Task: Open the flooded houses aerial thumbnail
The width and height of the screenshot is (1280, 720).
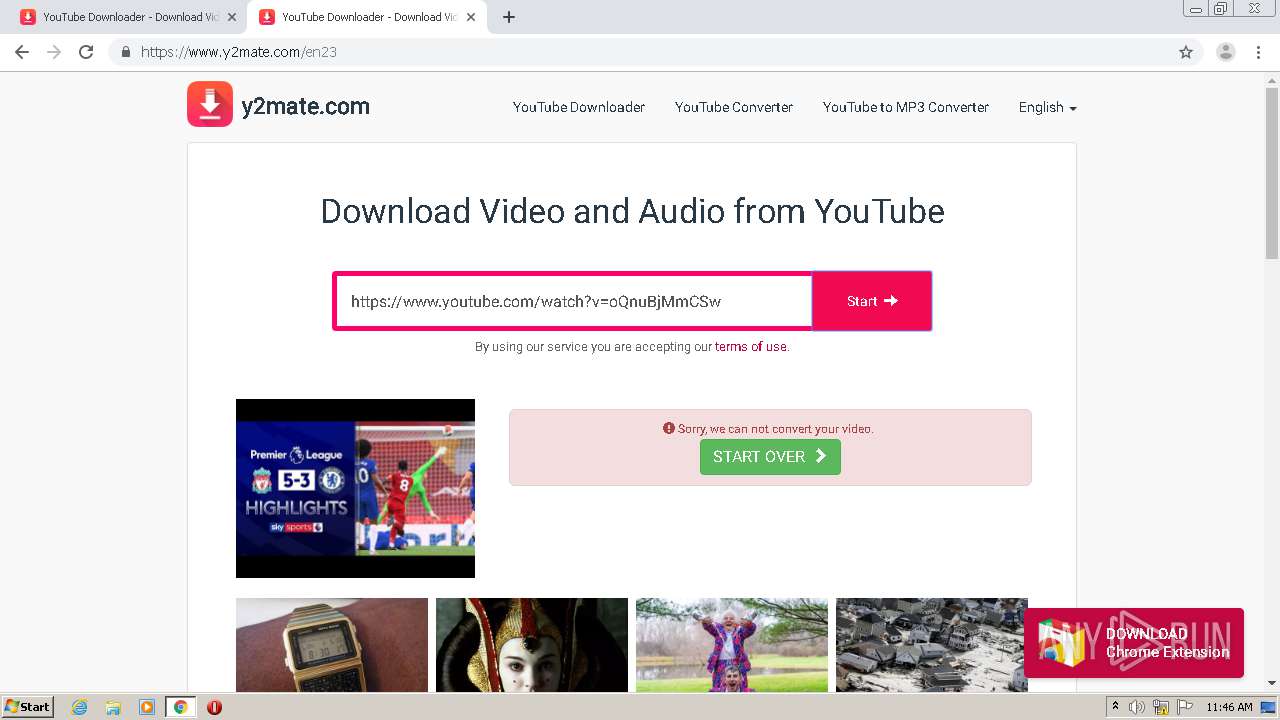Action: 932,645
